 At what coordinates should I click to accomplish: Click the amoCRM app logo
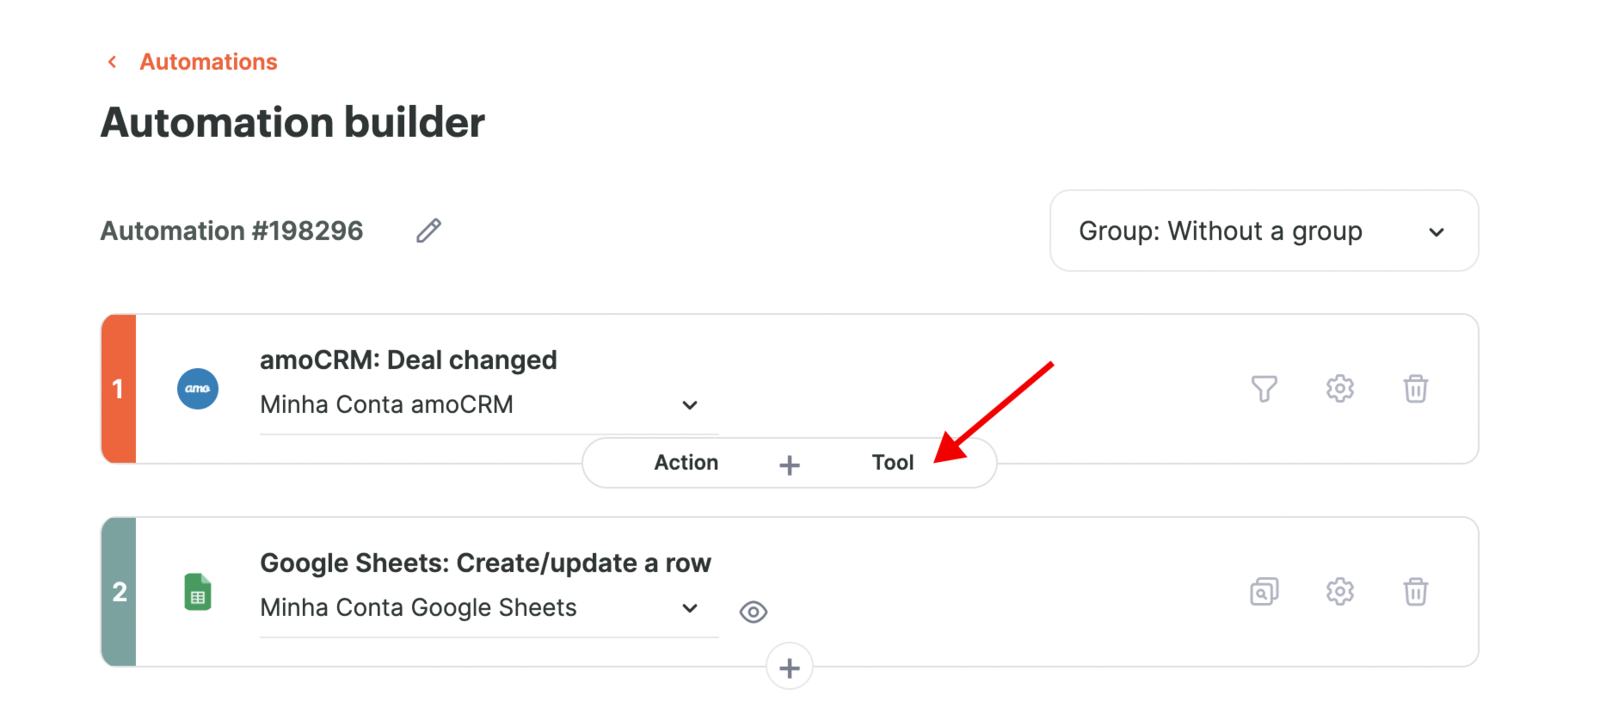coord(198,389)
